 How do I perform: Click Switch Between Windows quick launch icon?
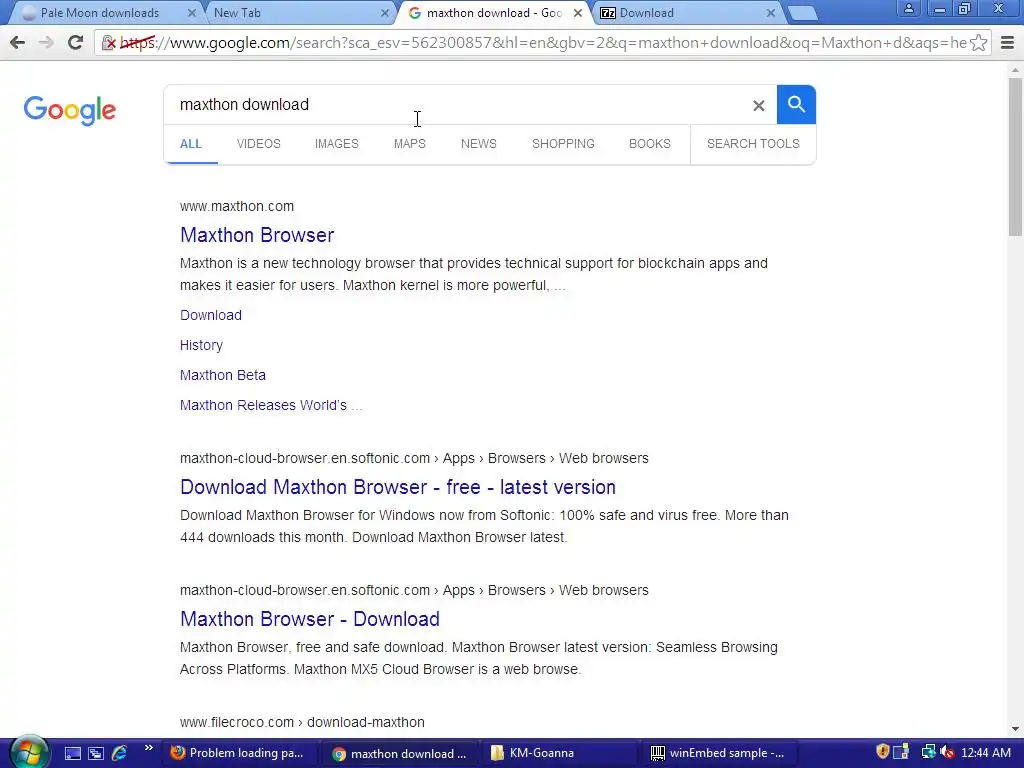[96, 754]
